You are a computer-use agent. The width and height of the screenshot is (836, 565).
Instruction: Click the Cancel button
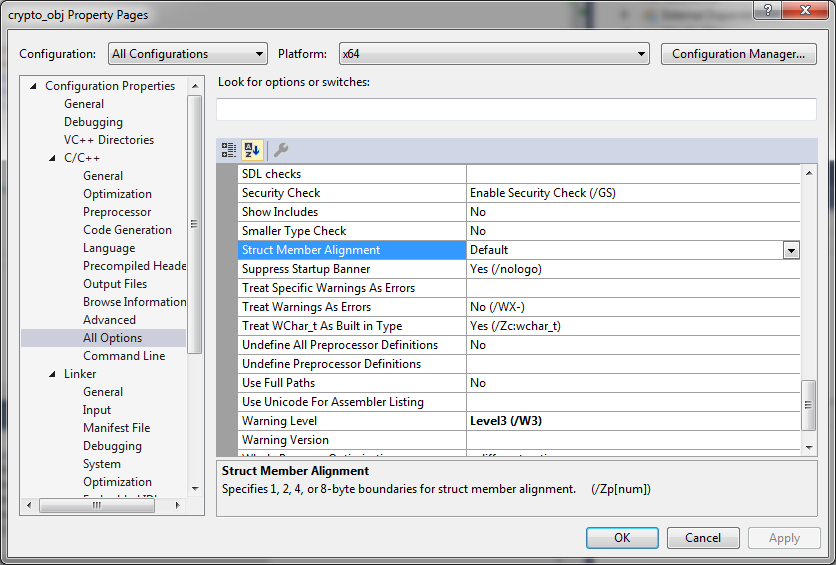703,537
